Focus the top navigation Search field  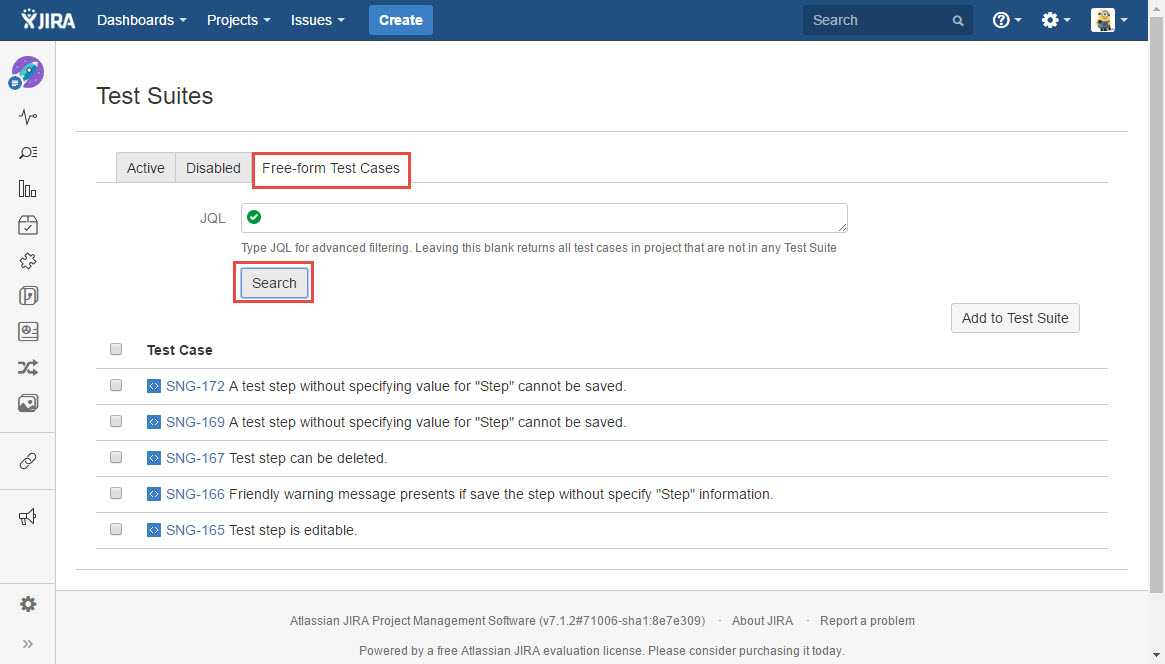point(888,20)
